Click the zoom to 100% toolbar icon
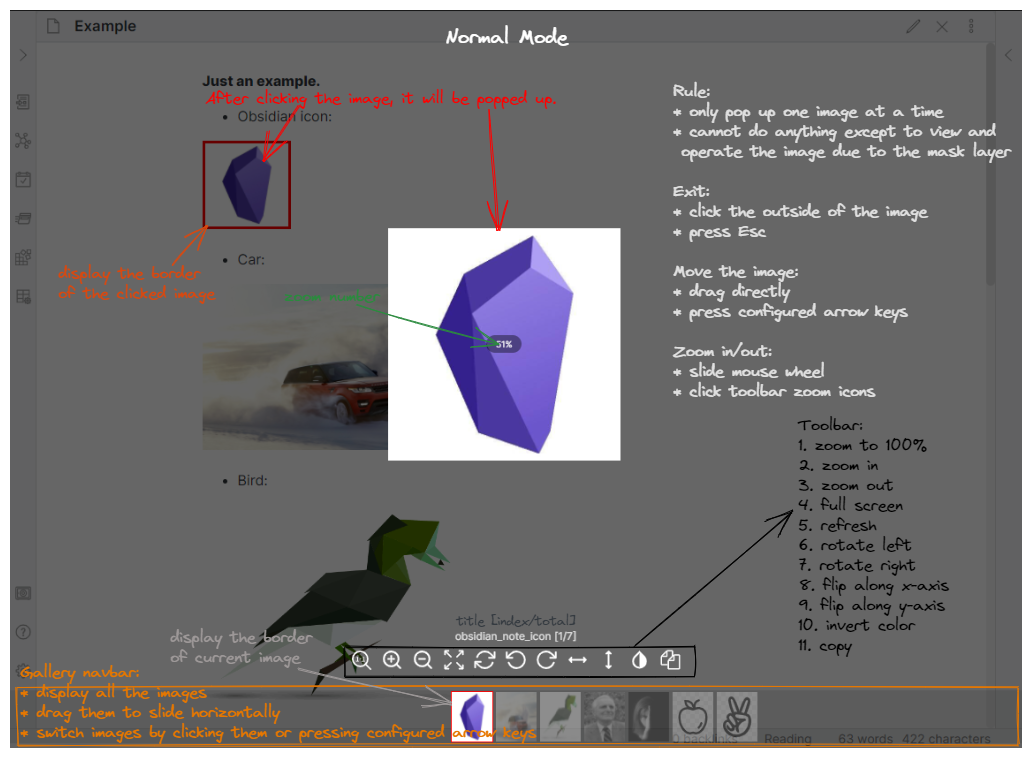The image size is (1031, 757). tap(361, 660)
